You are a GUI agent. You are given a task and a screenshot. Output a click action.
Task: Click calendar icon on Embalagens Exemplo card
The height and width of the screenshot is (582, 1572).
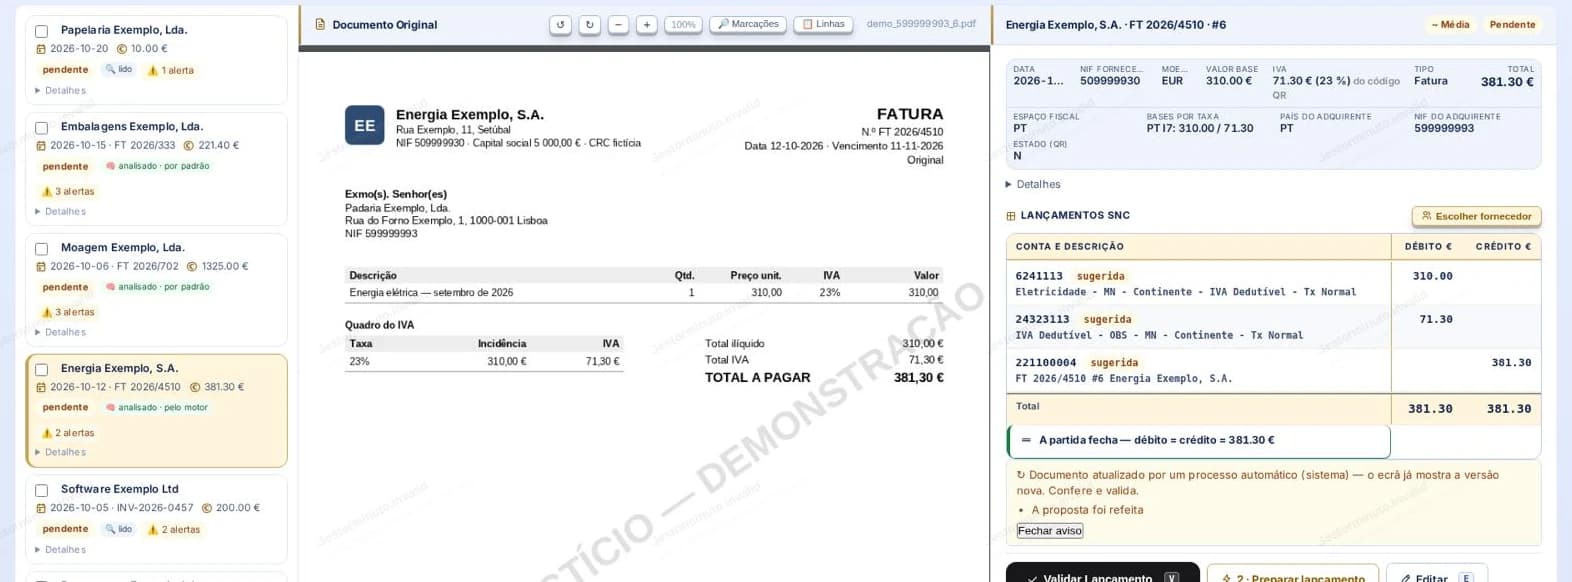pyautogui.click(x=41, y=146)
